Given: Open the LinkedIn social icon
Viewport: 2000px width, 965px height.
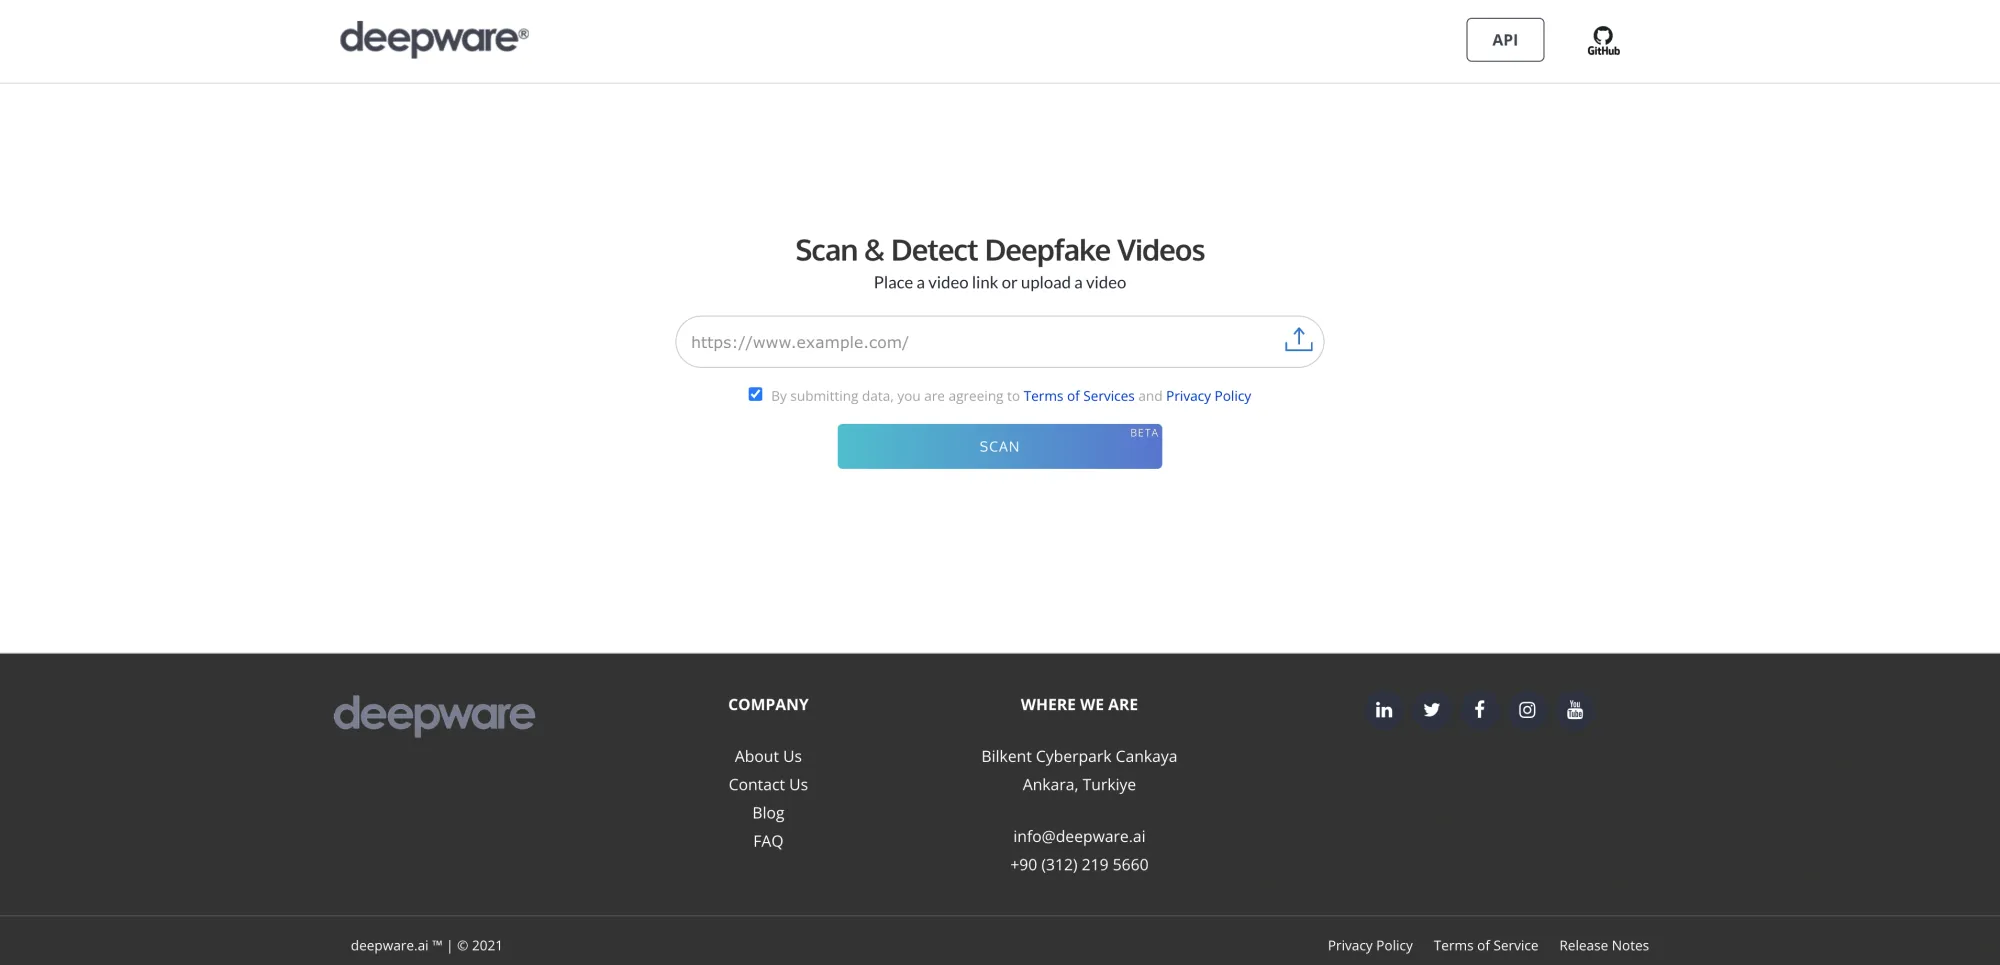Looking at the screenshot, I should coord(1384,710).
